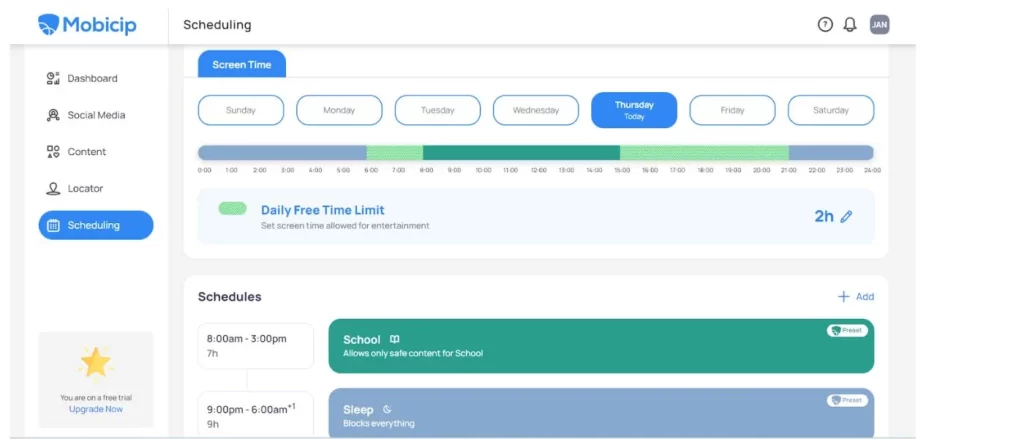Click Add to create a schedule

point(856,297)
